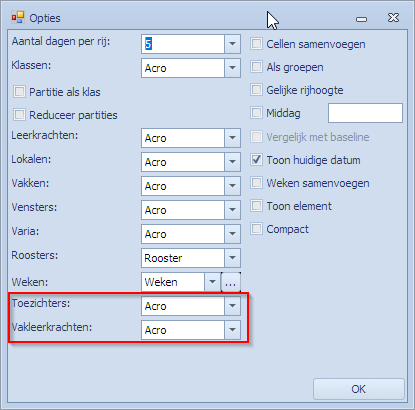Screen dimensions: 415x410
Task: Check the Weken samenvoegen option
Action: [x=256, y=183]
